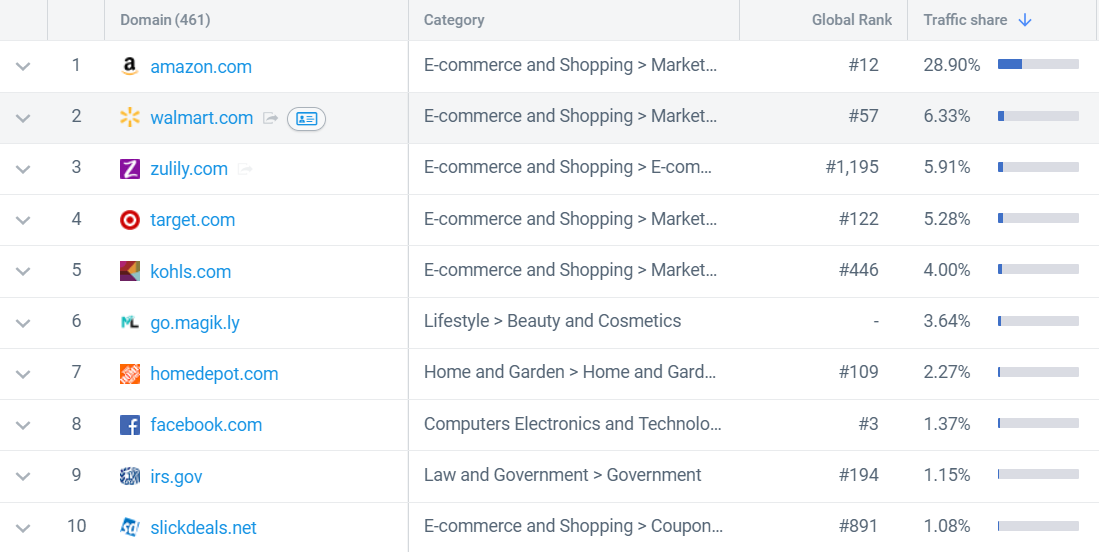Open the kohls.com link

tap(191, 271)
